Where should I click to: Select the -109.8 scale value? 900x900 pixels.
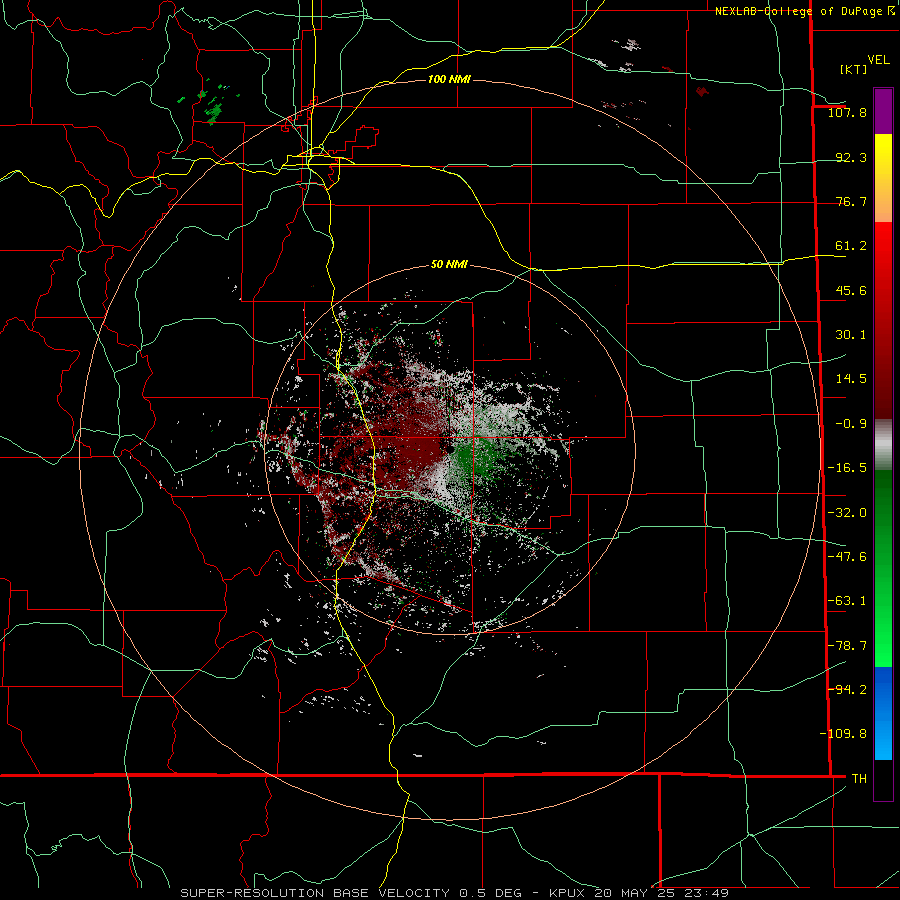(843, 734)
